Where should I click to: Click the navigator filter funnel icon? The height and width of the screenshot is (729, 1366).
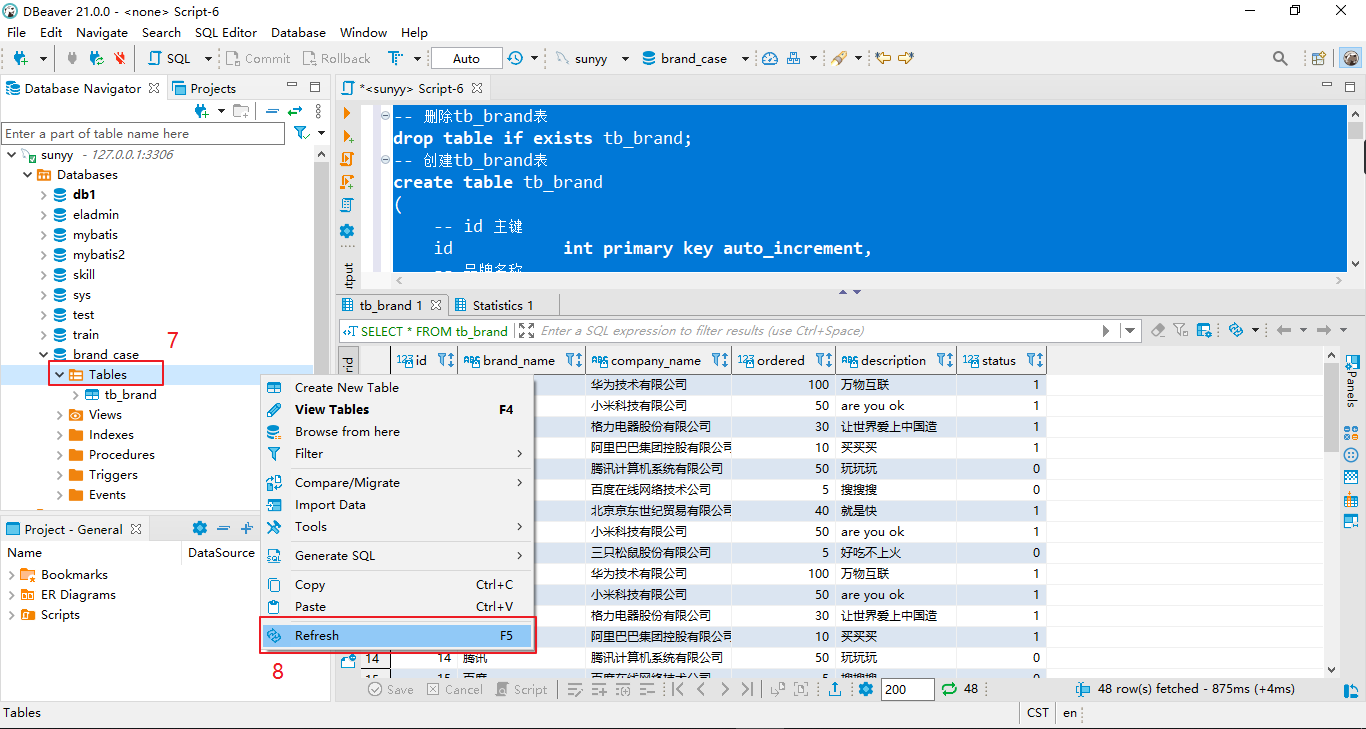pos(301,133)
